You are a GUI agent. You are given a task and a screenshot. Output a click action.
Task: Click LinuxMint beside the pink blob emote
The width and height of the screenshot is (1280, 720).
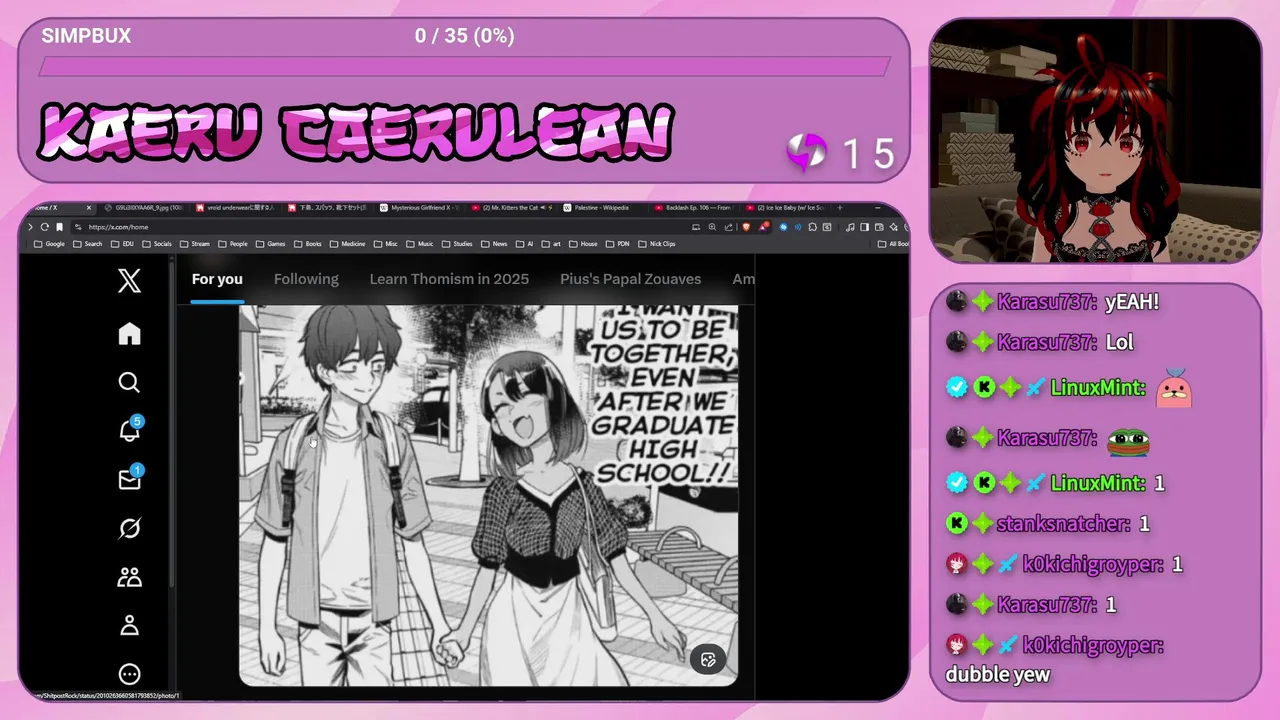tap(1098, 388)
